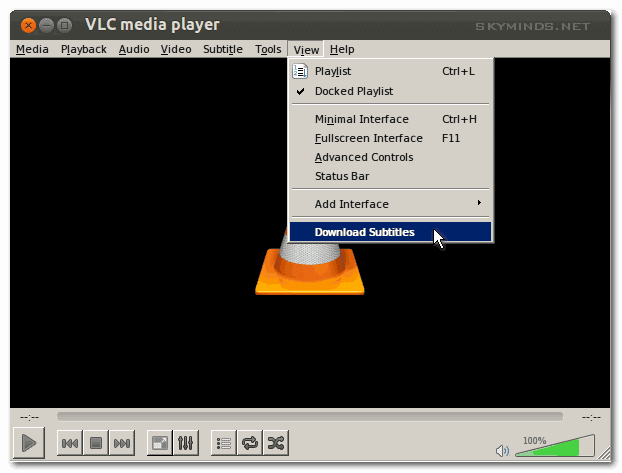Maximize the VLC window
Viewport: 622px width, 473px height.
[65, 26]
